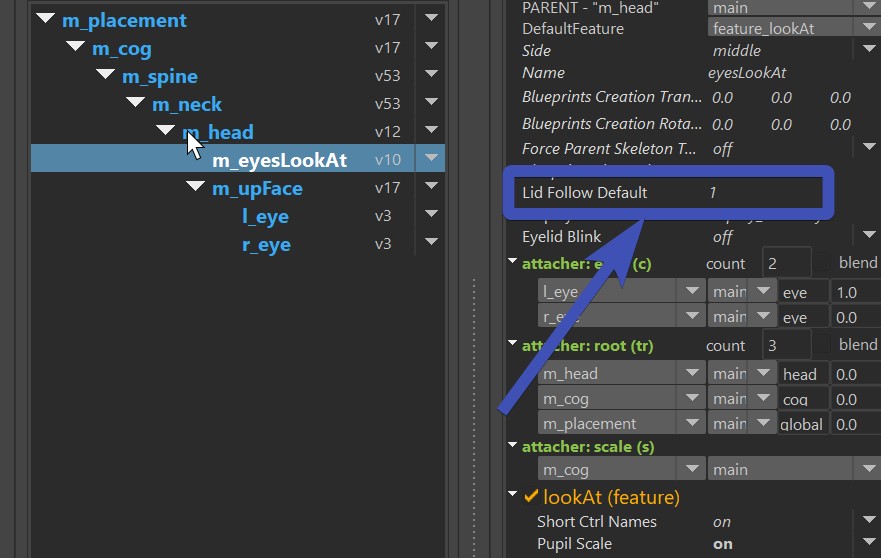Open version arrow next to m_upFace v17
Viewport: 881px width, 558px height.
click(431, 186)
